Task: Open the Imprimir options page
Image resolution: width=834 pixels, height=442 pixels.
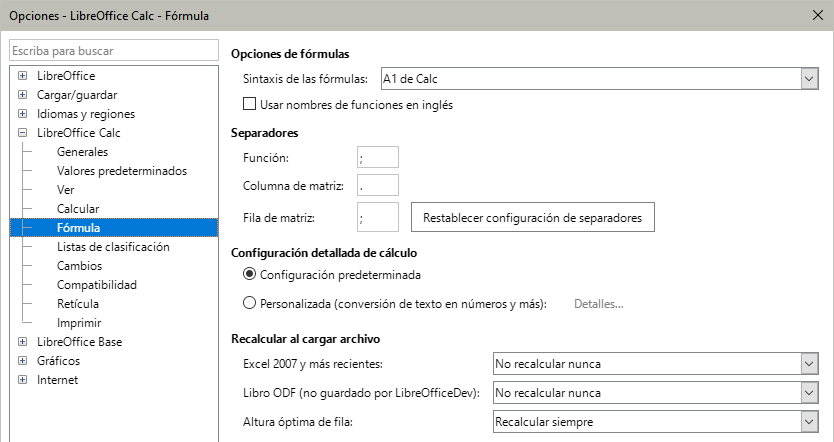Action: click(x=79, y=323)
